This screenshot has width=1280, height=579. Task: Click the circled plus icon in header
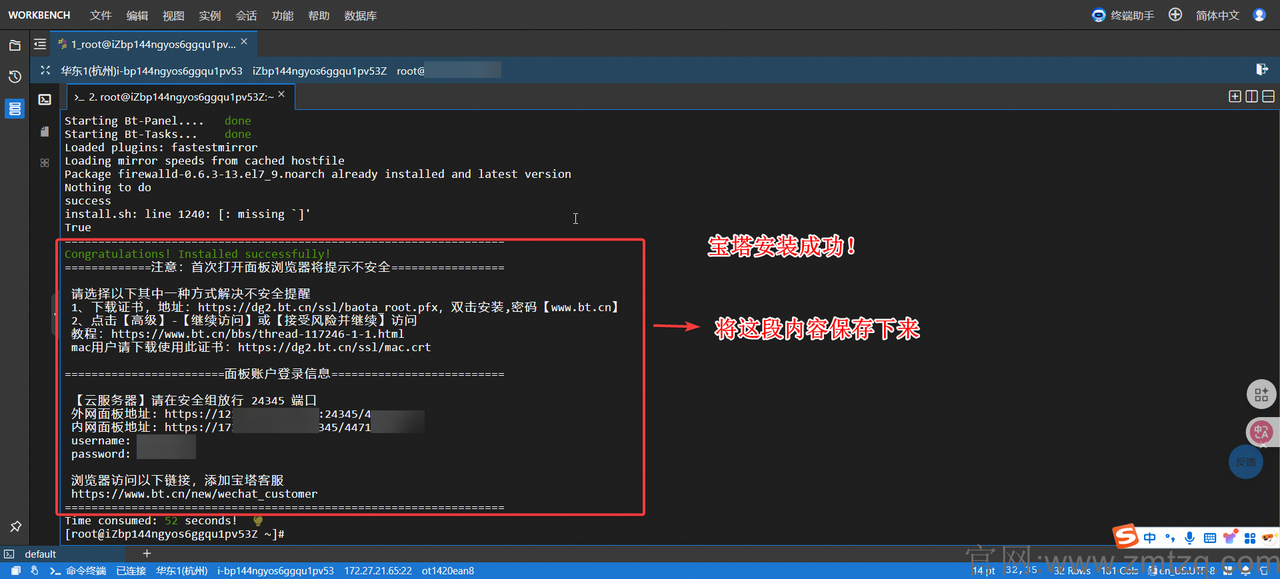click(1175, 15)
